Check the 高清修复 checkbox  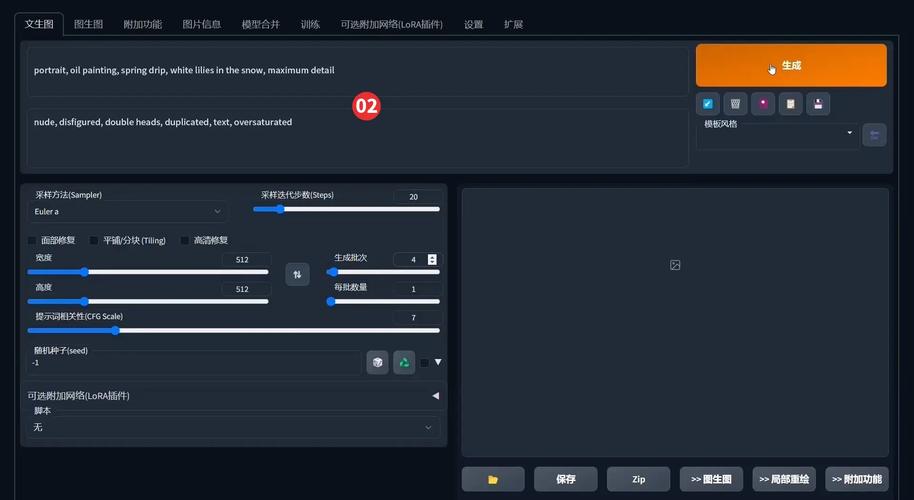(185, 240)
